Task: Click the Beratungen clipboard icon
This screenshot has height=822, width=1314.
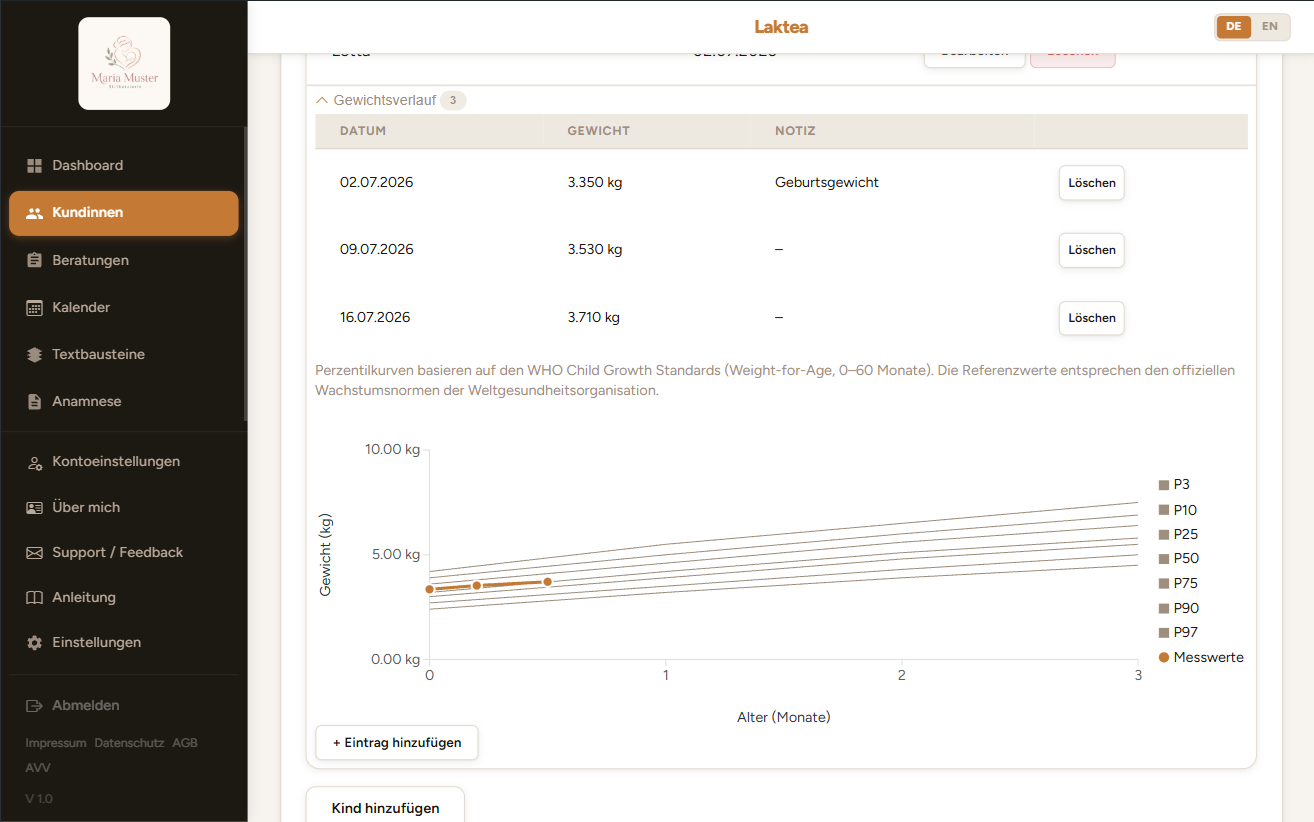Action: coord(34,260)
